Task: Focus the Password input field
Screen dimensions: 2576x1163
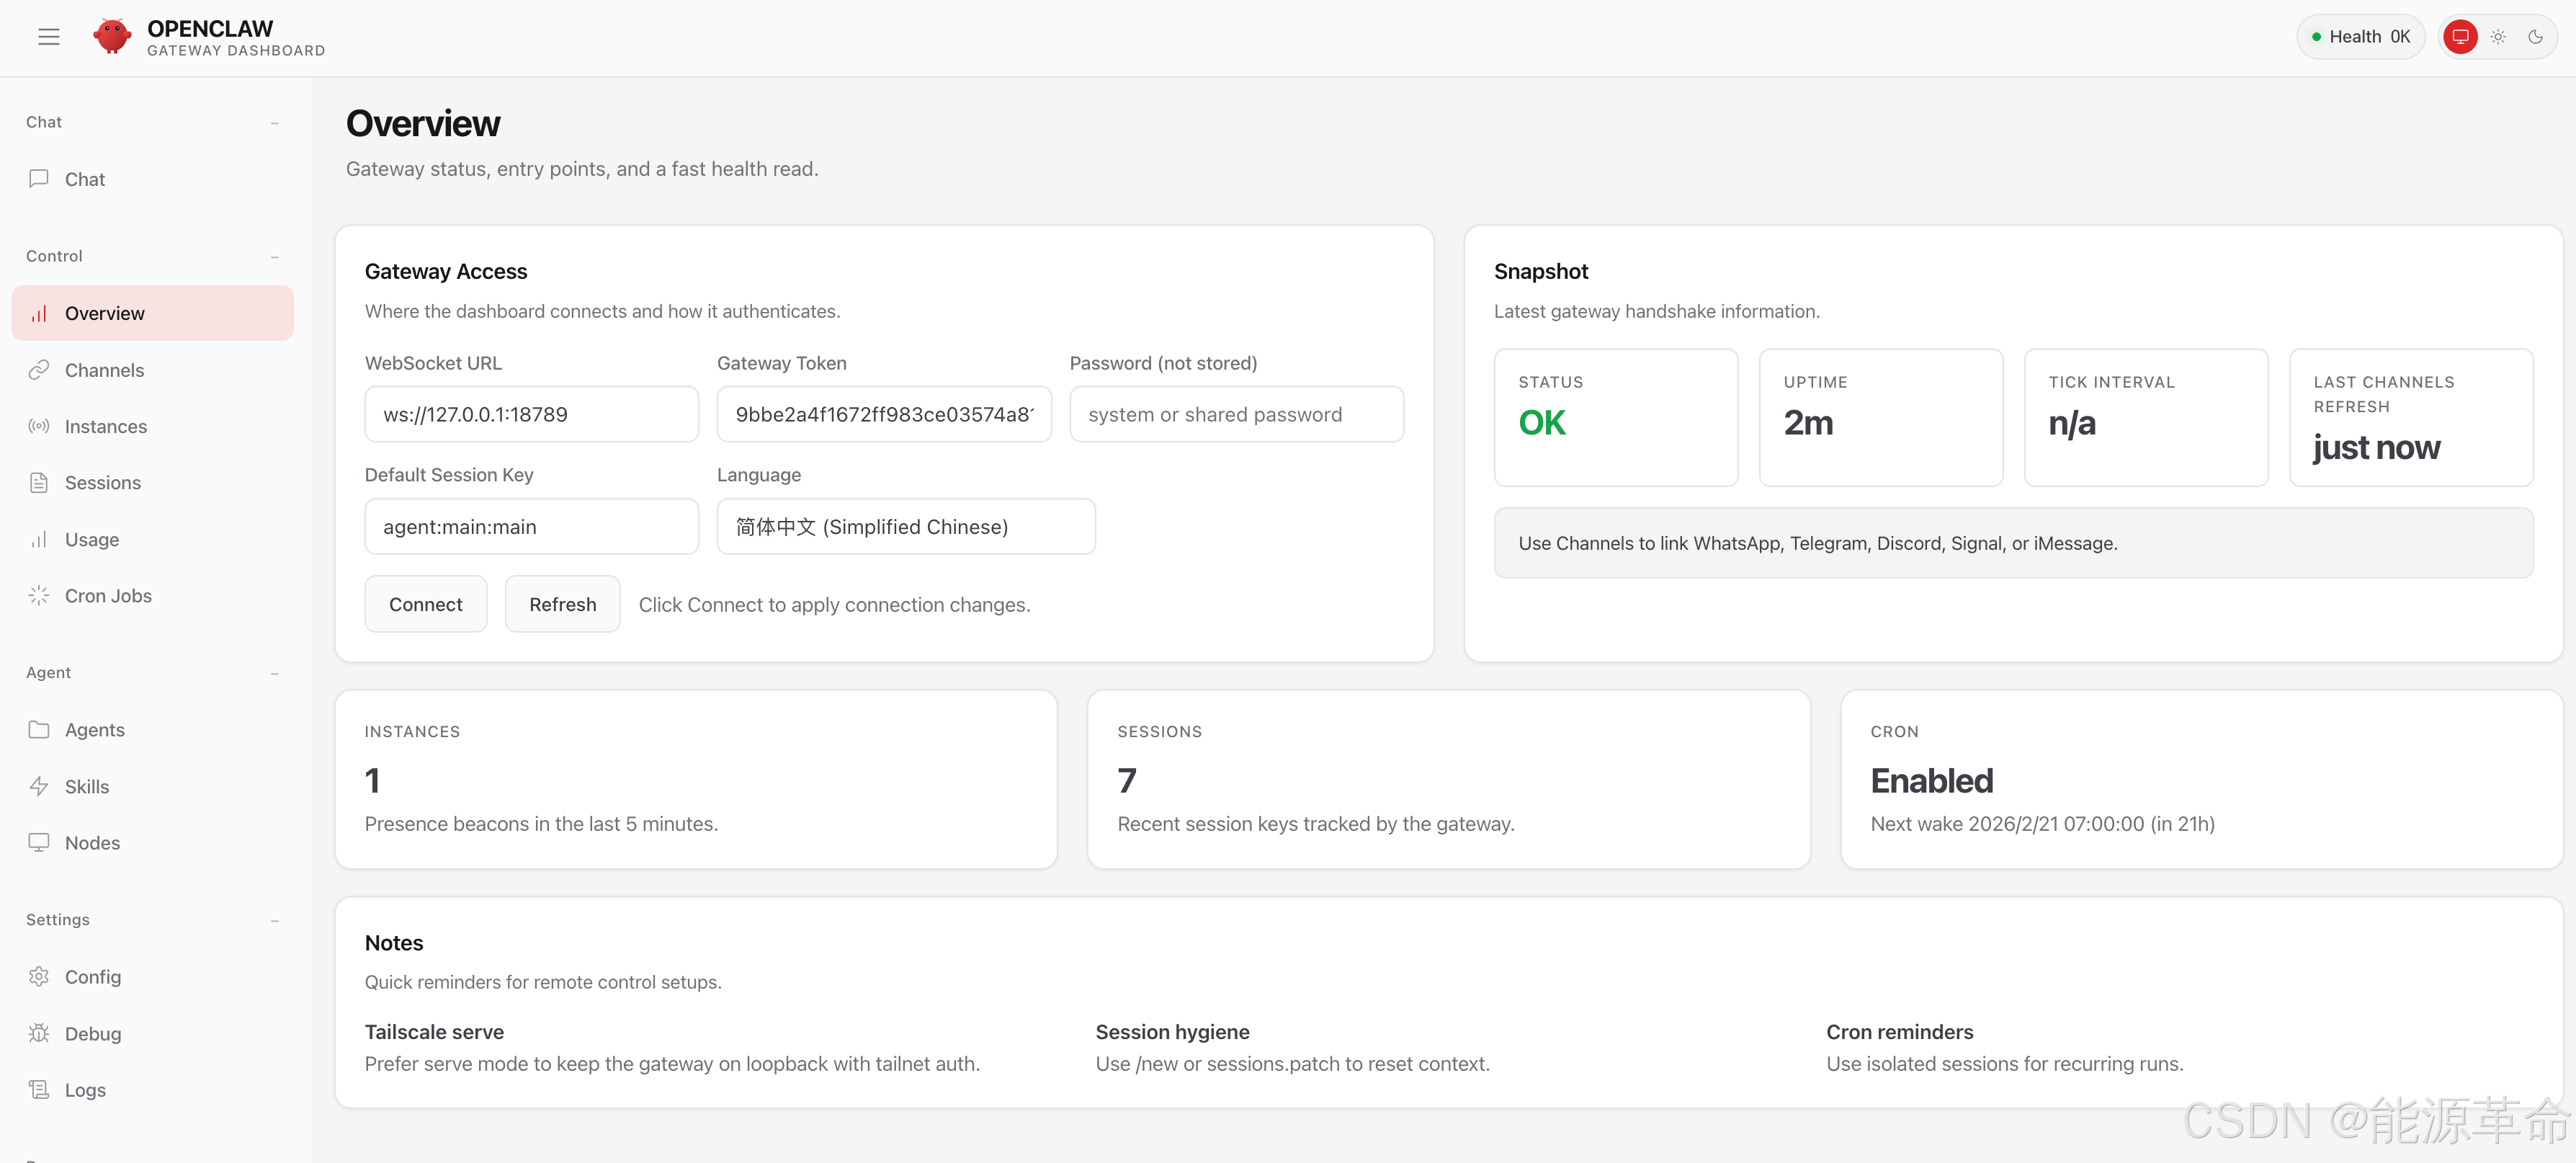Action: [x=1236, y=414]
